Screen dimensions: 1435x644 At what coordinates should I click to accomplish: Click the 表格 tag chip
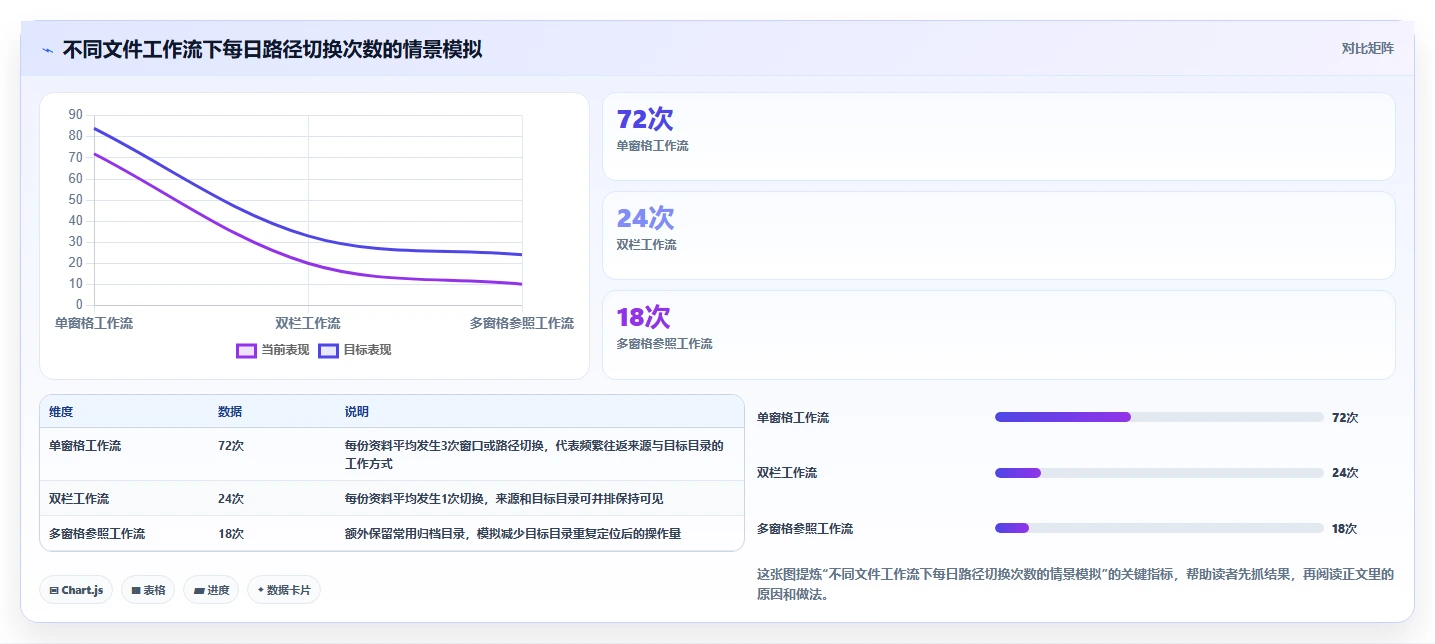tap(149, 590)
